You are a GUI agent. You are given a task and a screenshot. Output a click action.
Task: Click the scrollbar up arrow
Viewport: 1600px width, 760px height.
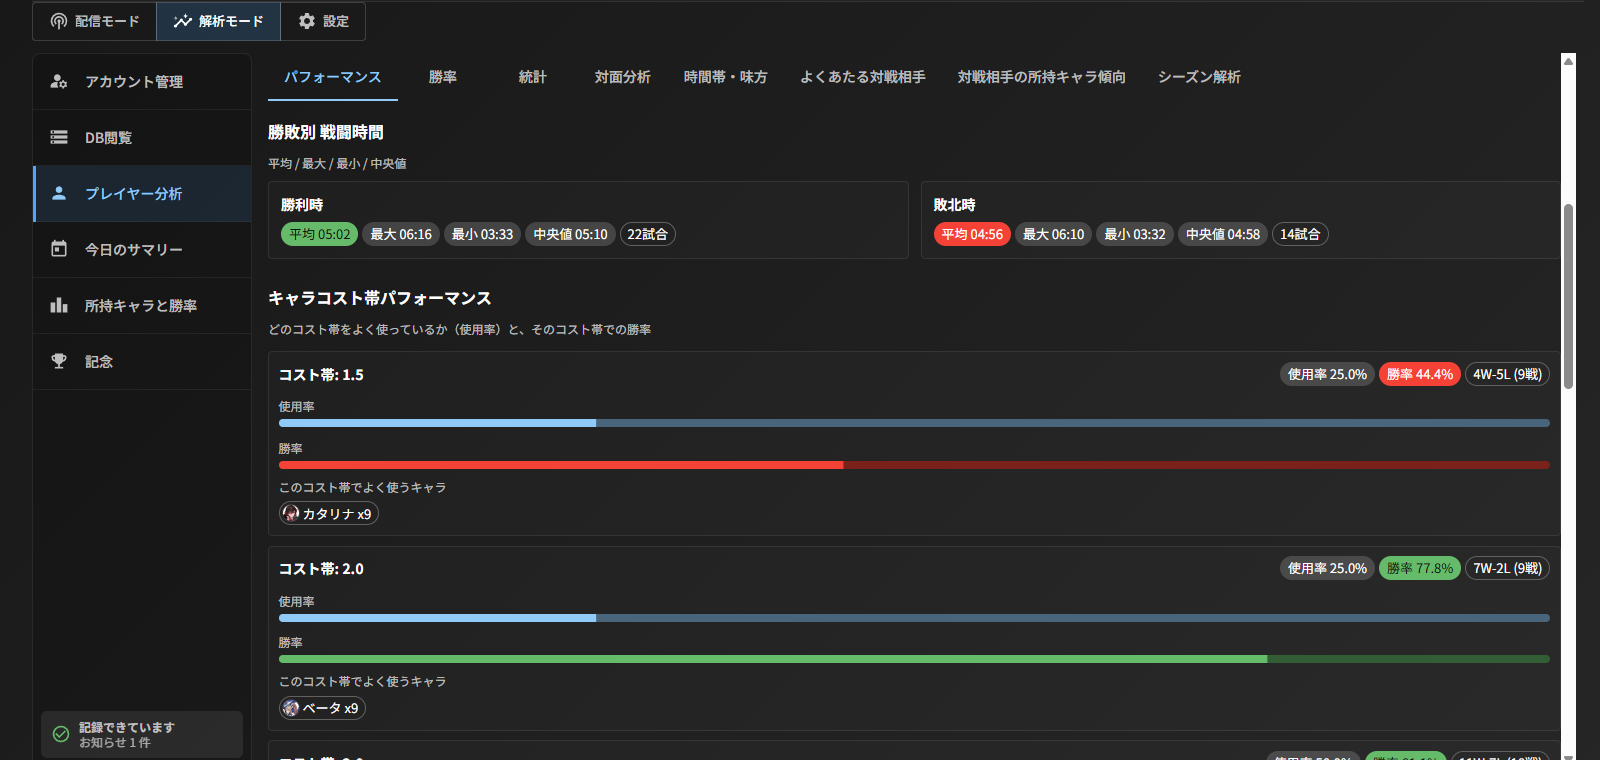tap(1568, 61)
